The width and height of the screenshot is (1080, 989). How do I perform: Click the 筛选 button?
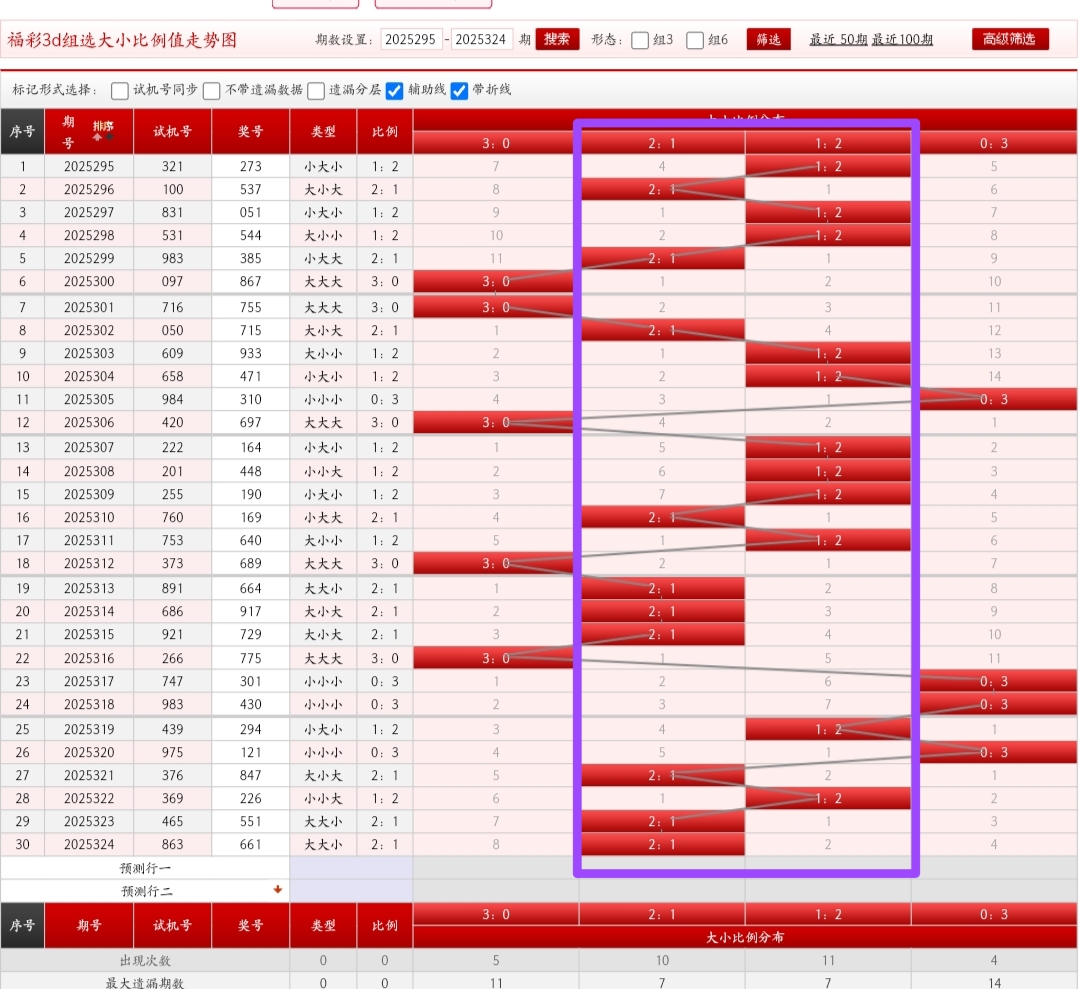768,39
